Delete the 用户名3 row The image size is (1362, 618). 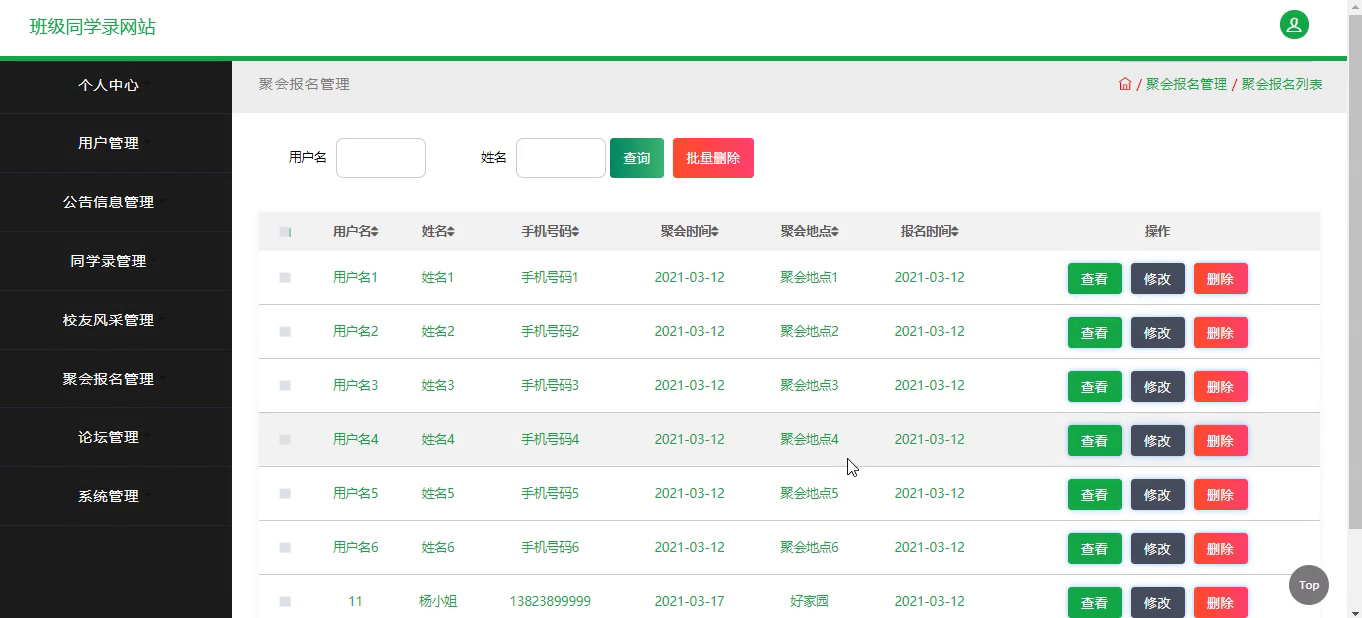coord(1221,387)
